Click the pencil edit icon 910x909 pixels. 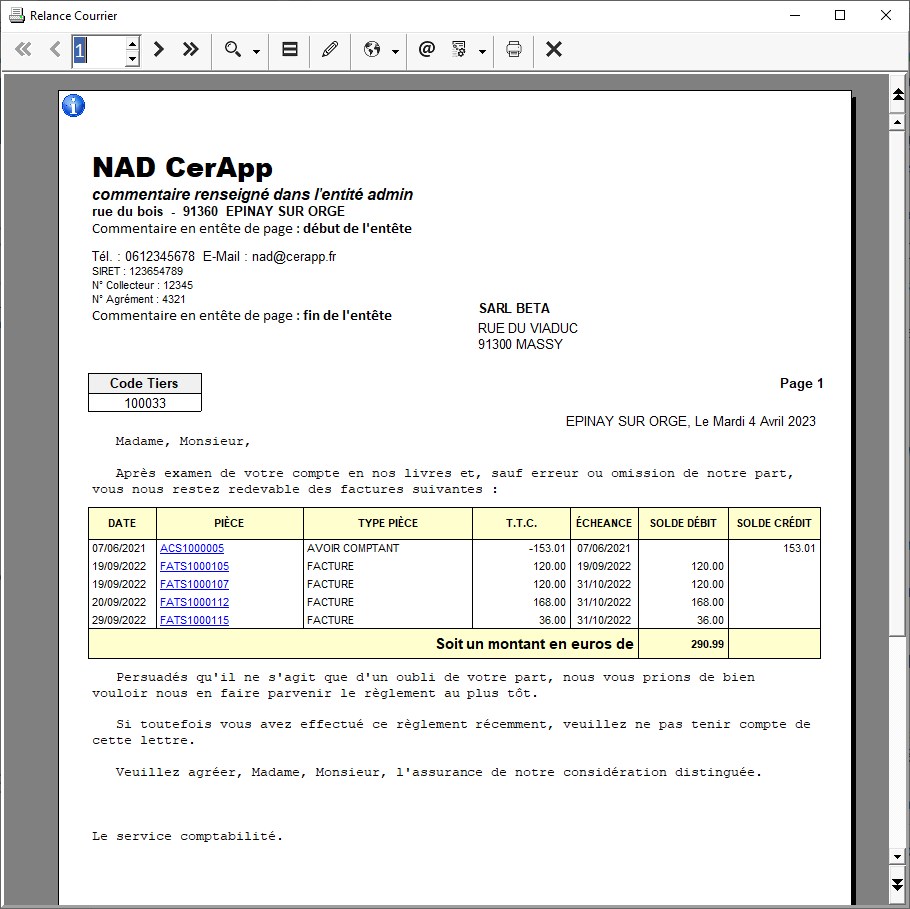[x=330, y=49]
